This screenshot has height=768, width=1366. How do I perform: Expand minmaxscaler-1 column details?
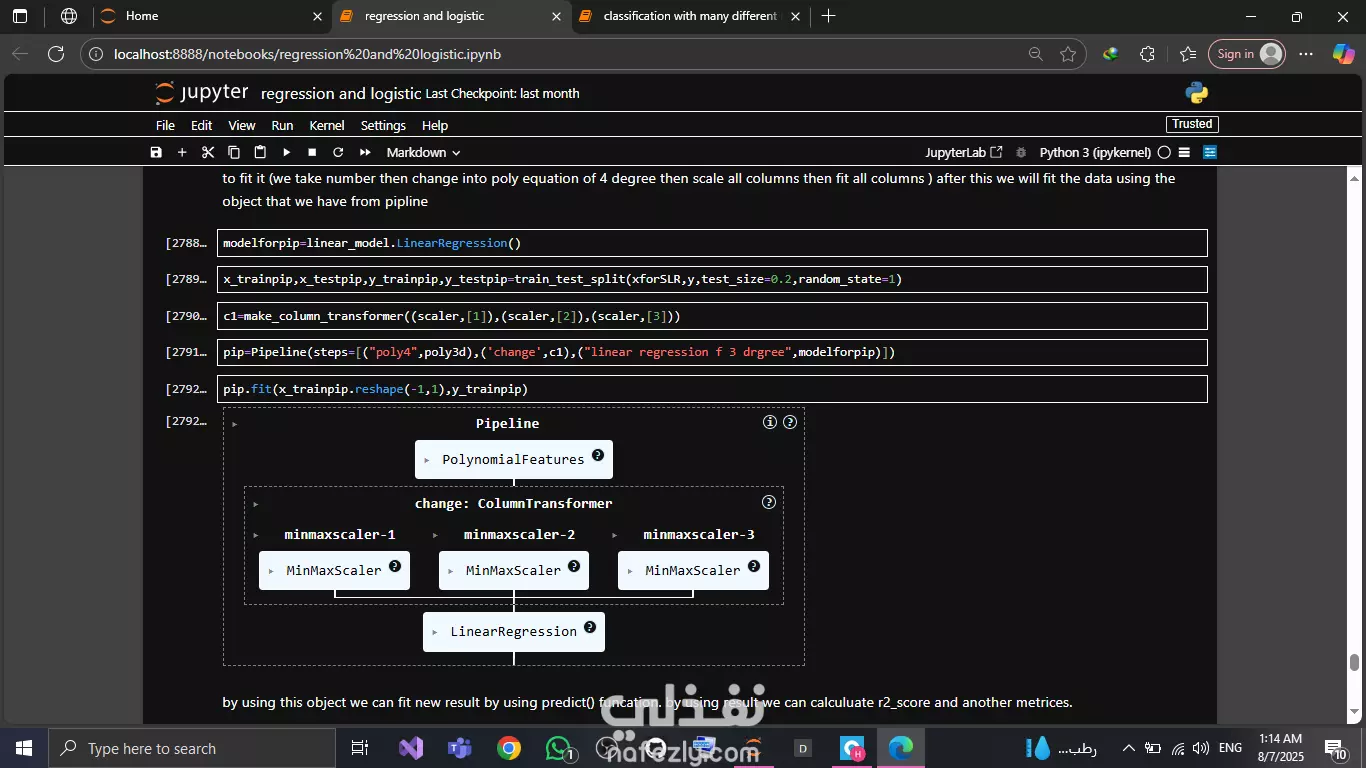[256, 535]
